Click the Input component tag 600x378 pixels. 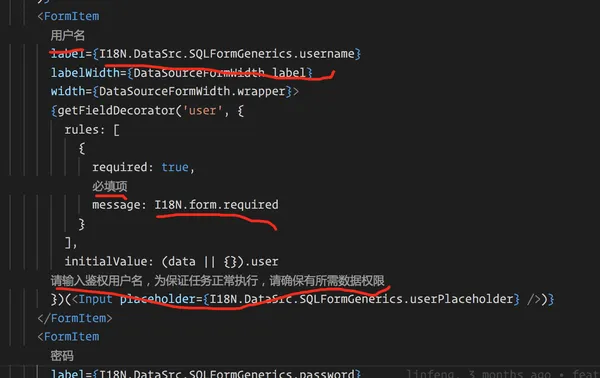click(x=95, y=299)
